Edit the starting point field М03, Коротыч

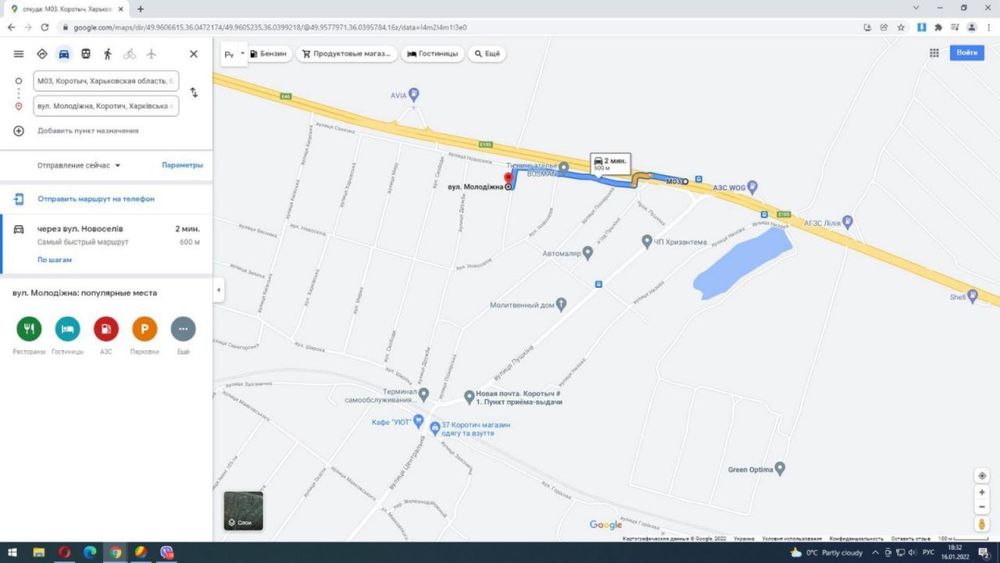106,81
